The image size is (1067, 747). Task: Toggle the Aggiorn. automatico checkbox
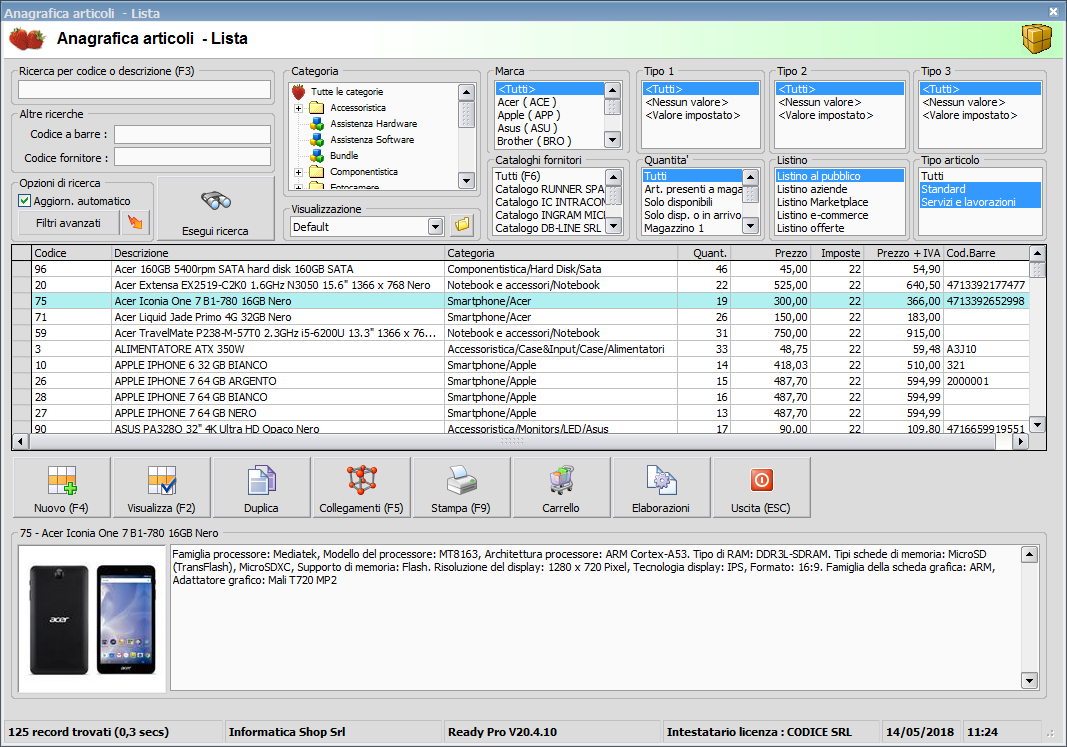click(24, 201)
